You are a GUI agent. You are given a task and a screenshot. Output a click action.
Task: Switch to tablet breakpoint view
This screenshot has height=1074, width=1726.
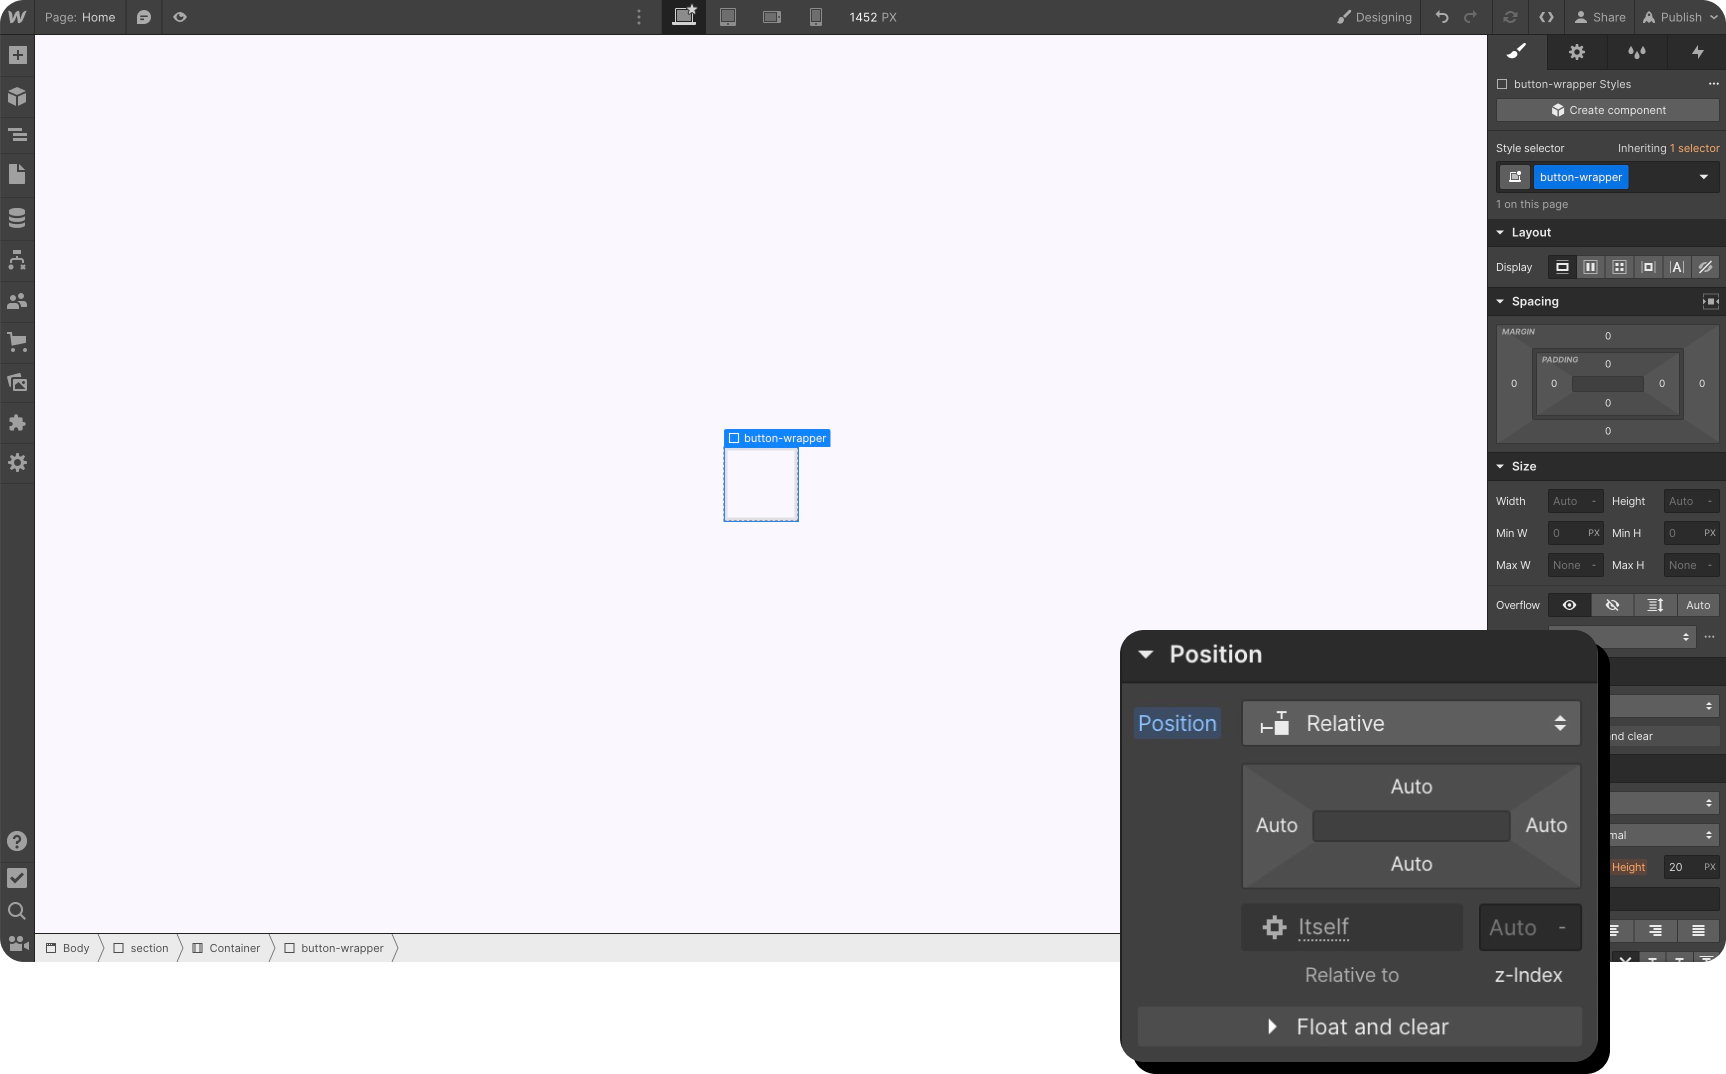(728, 17)
